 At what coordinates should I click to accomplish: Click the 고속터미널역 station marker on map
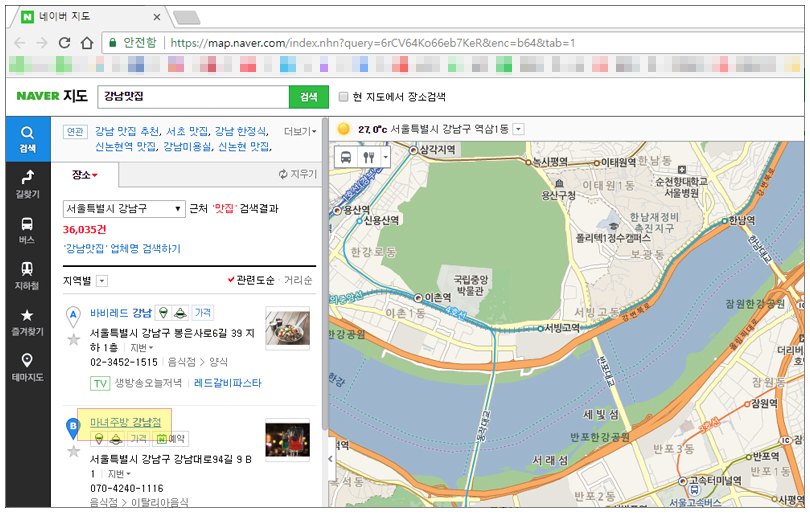[x=682, y=481]
